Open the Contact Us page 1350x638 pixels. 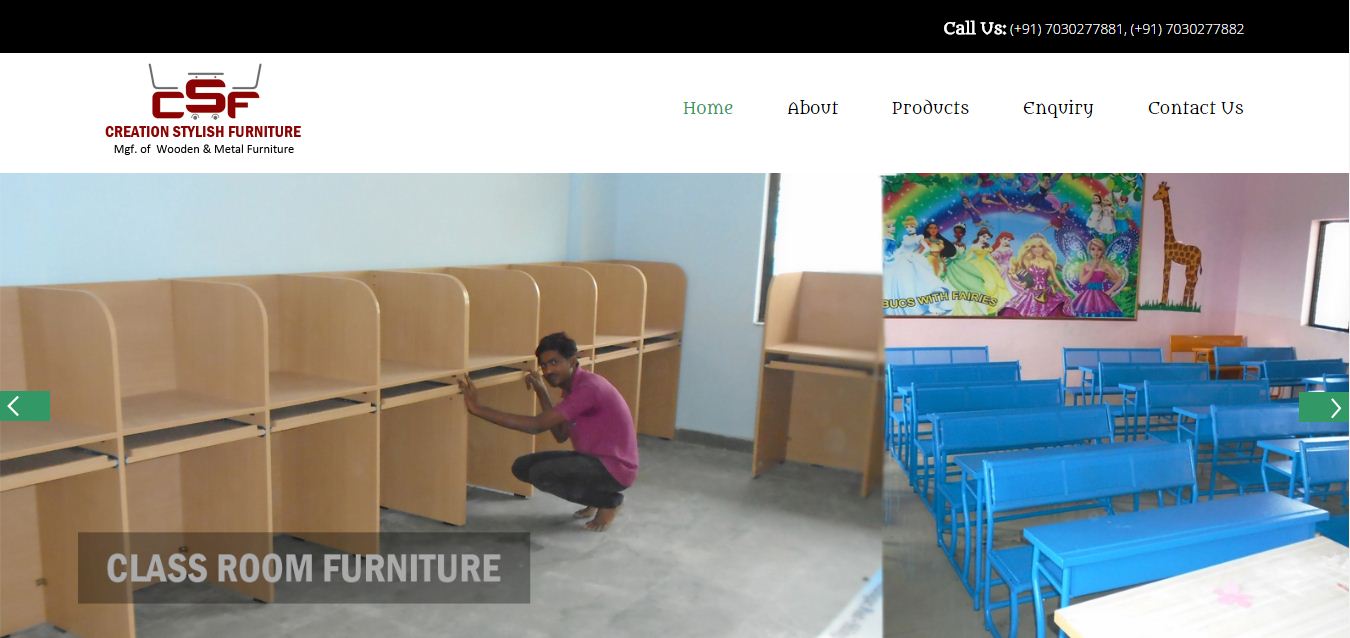pos(1195,108)
